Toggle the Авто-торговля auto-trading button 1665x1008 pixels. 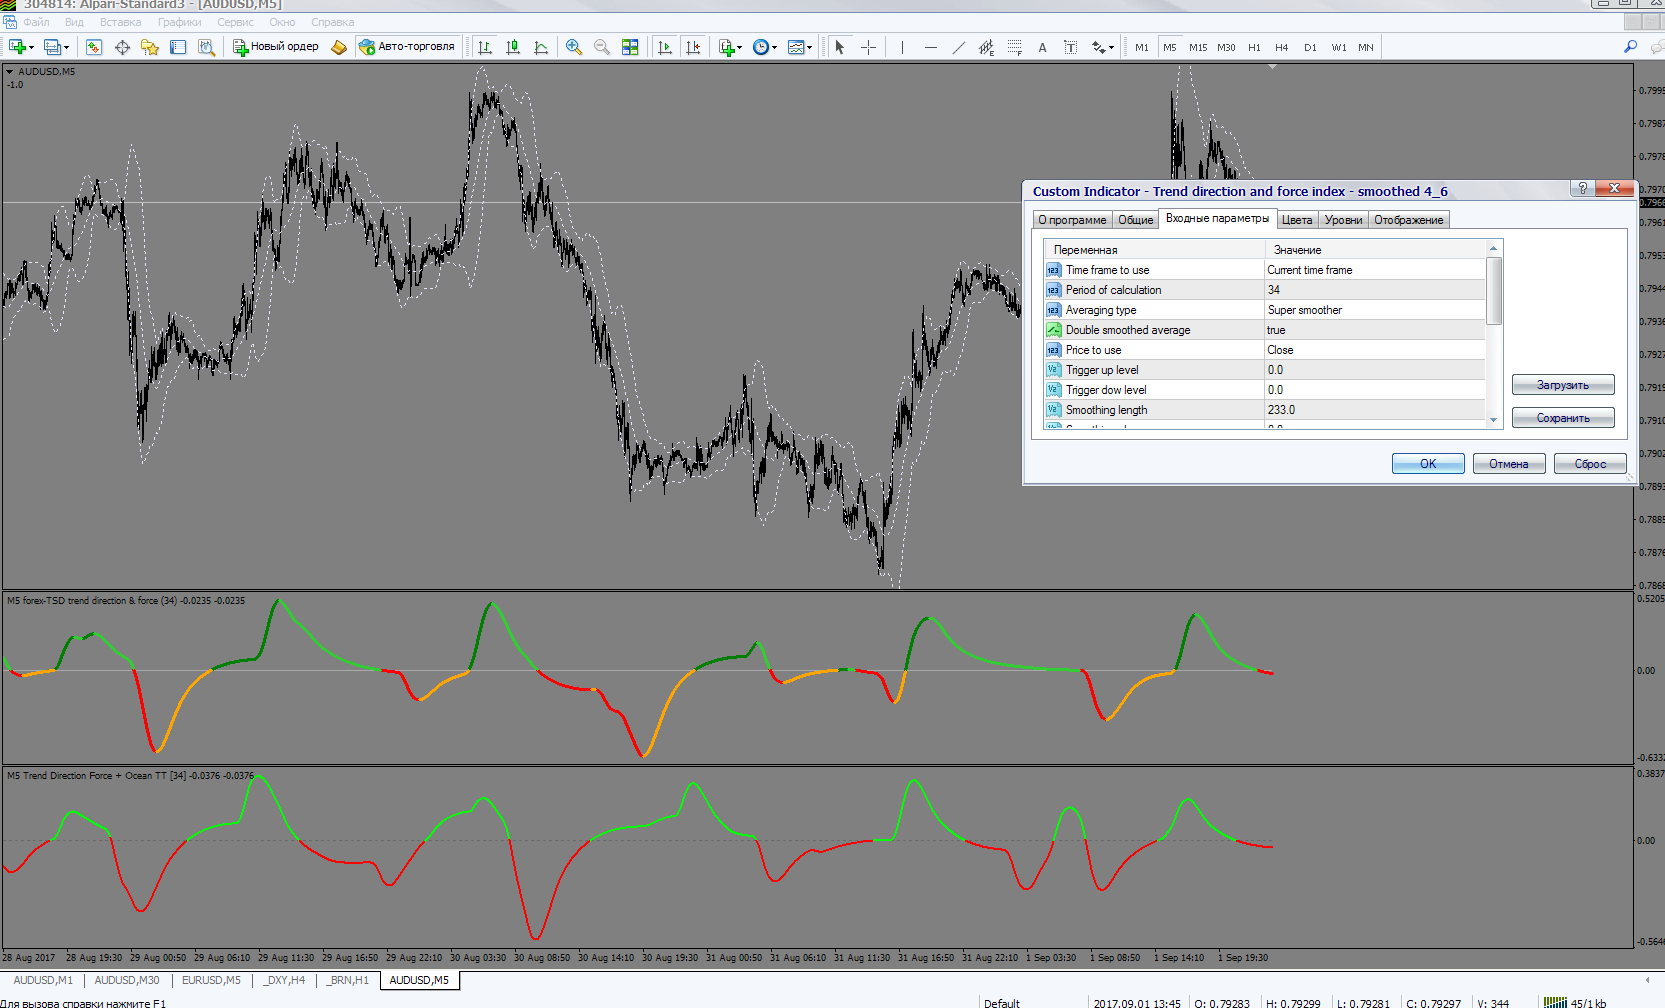tap(407, 47)
